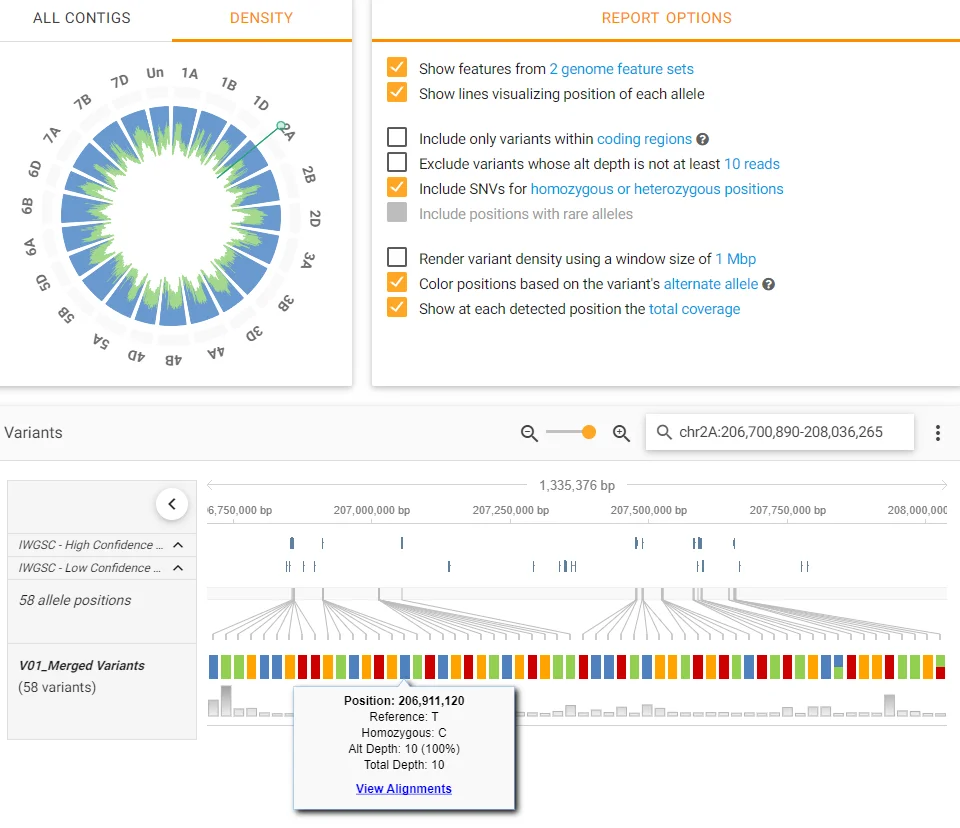
Task: Switch to the All Contigs tab
Action: [82, 18]
